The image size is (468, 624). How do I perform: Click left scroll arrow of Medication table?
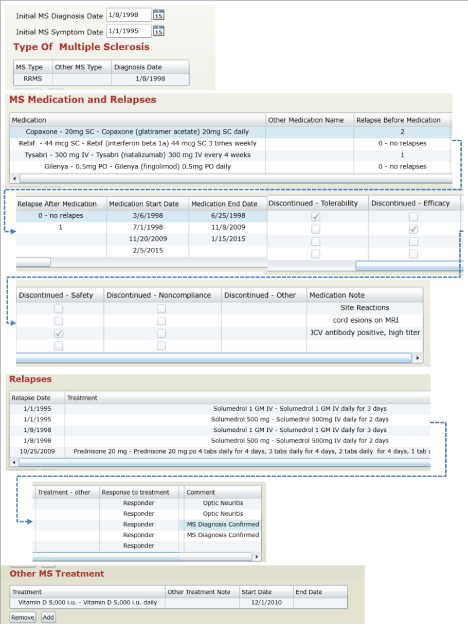[15, 178]
